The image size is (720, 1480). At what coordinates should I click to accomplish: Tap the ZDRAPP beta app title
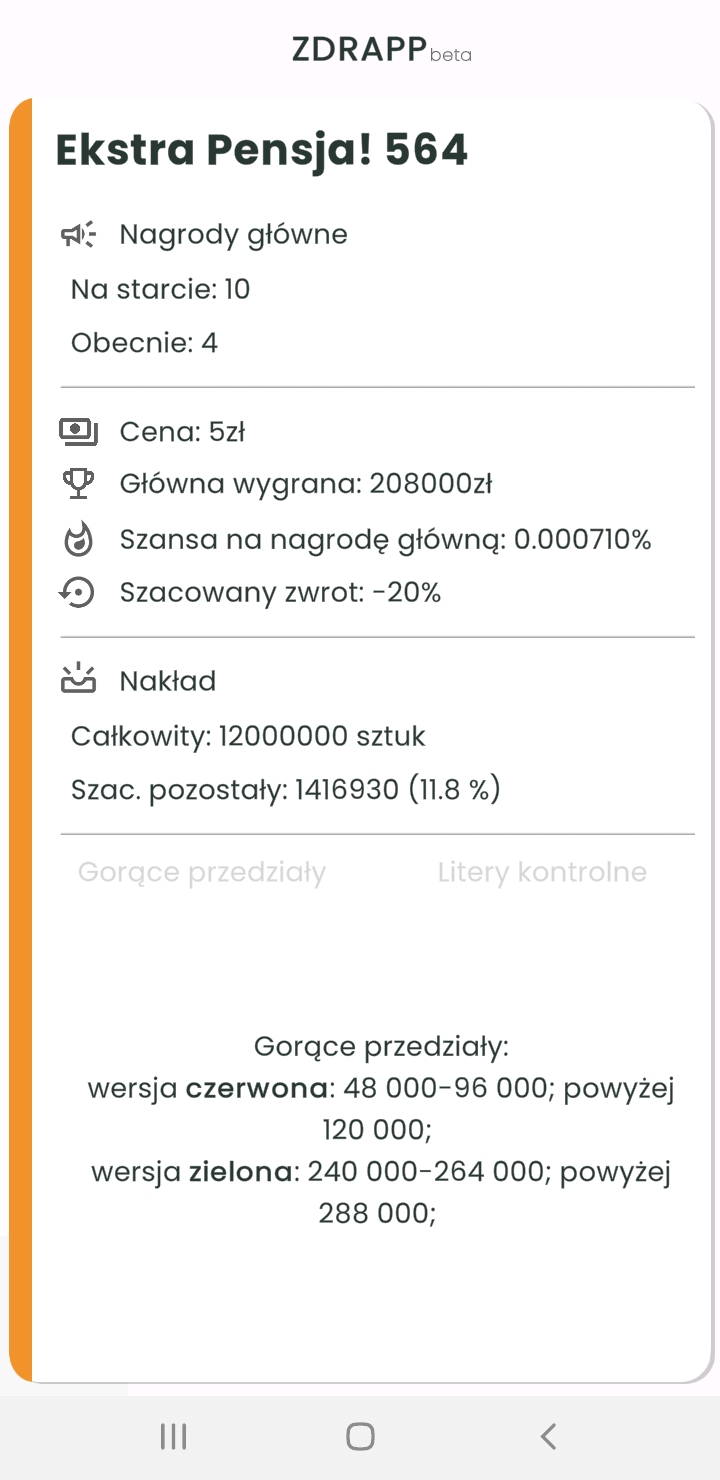pyautogui.click(x=380, y=49)
